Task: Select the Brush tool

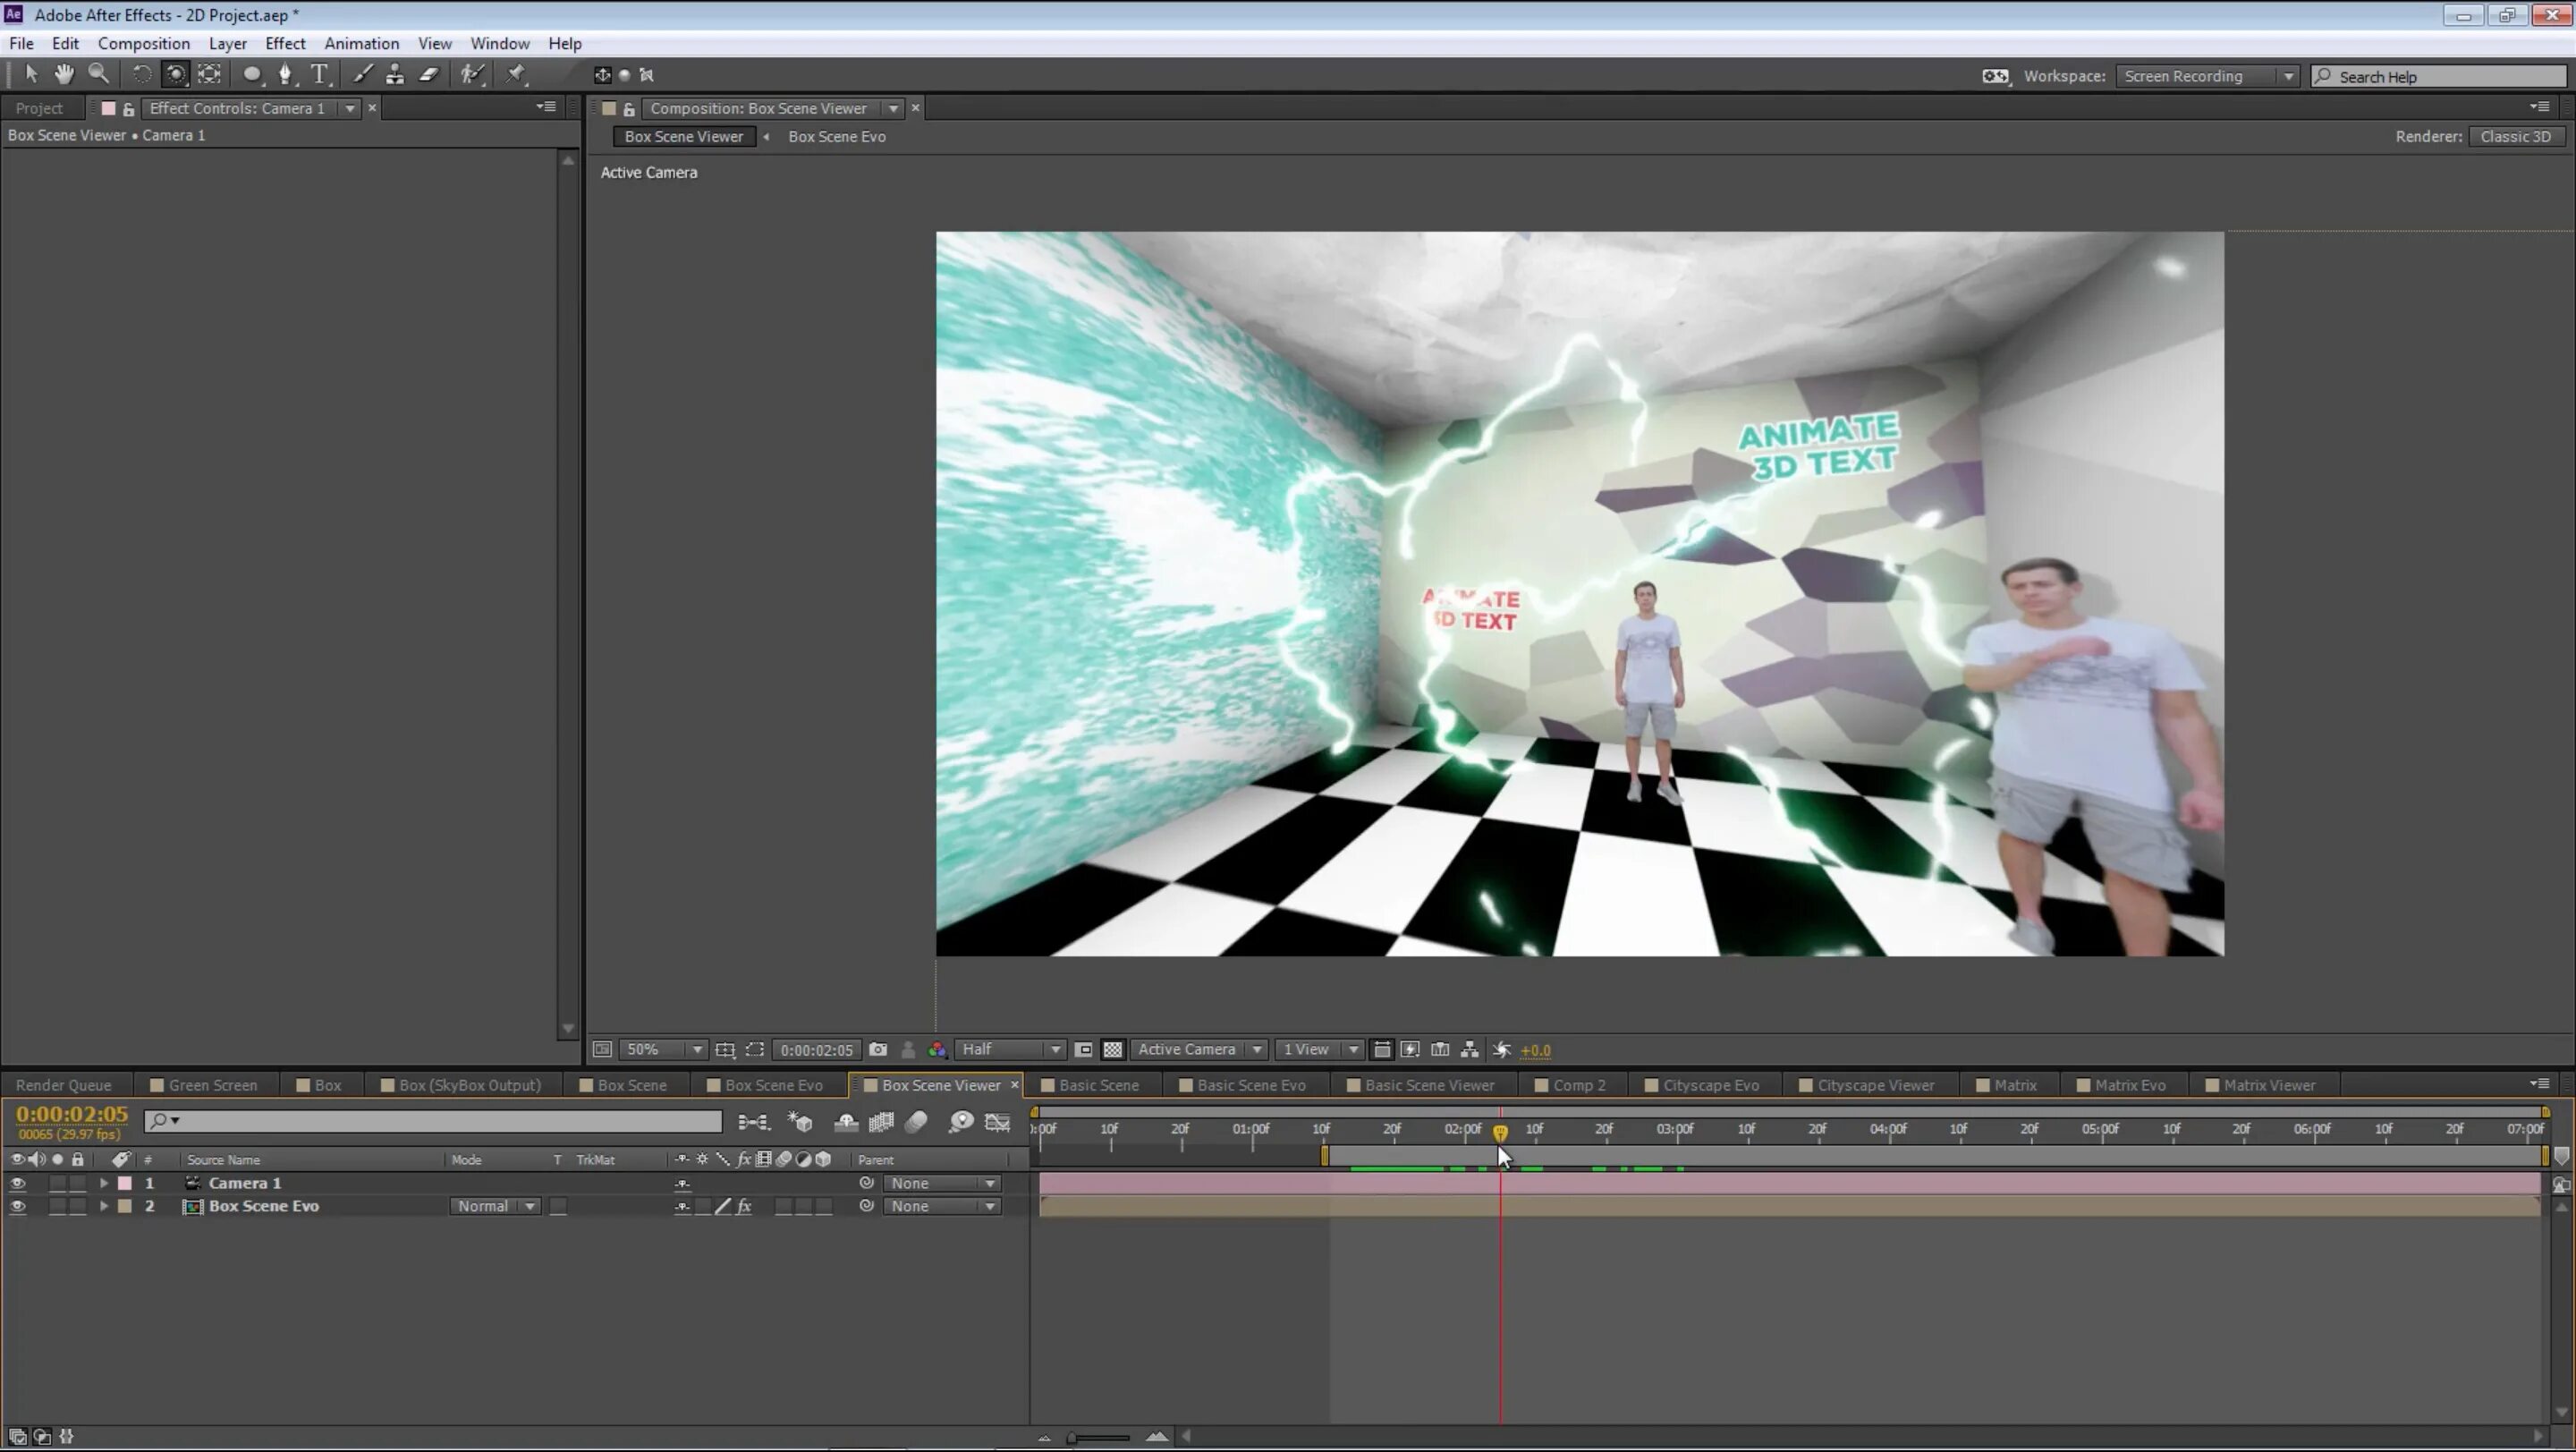Action: [362, 74]
